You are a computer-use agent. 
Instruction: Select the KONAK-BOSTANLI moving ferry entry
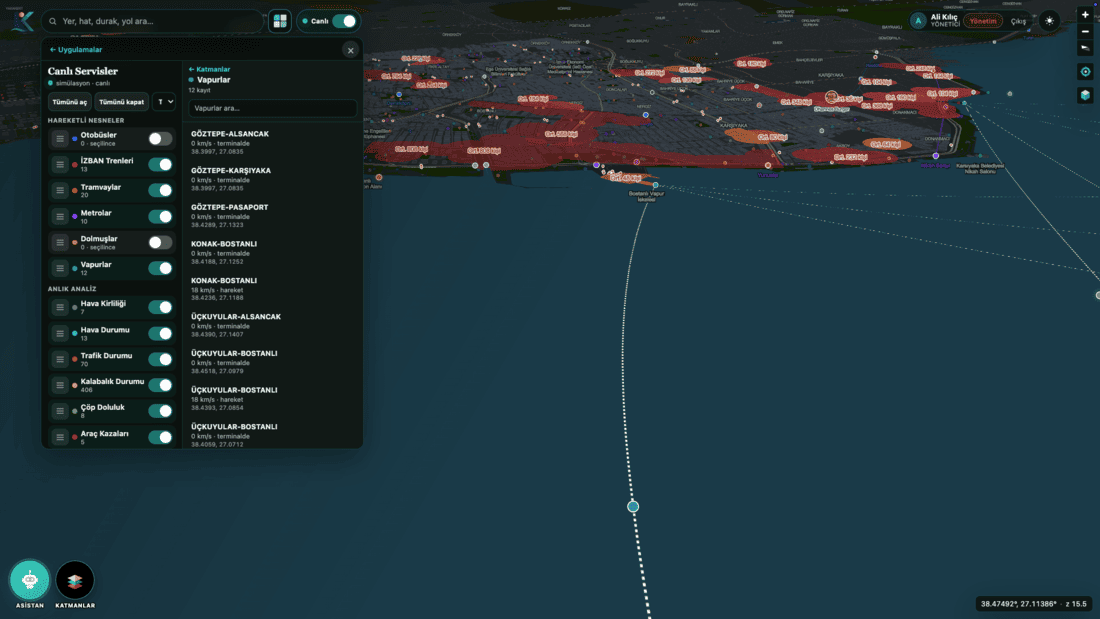click(272, 289)
